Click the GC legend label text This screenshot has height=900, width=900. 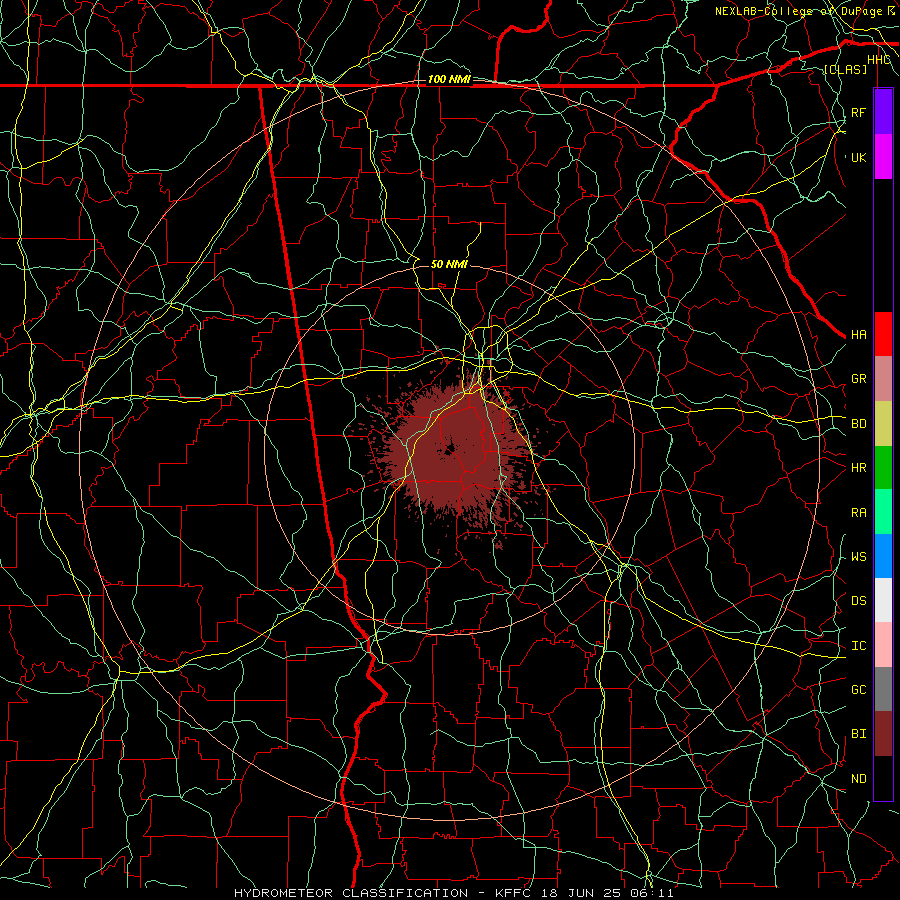point(858,690)
